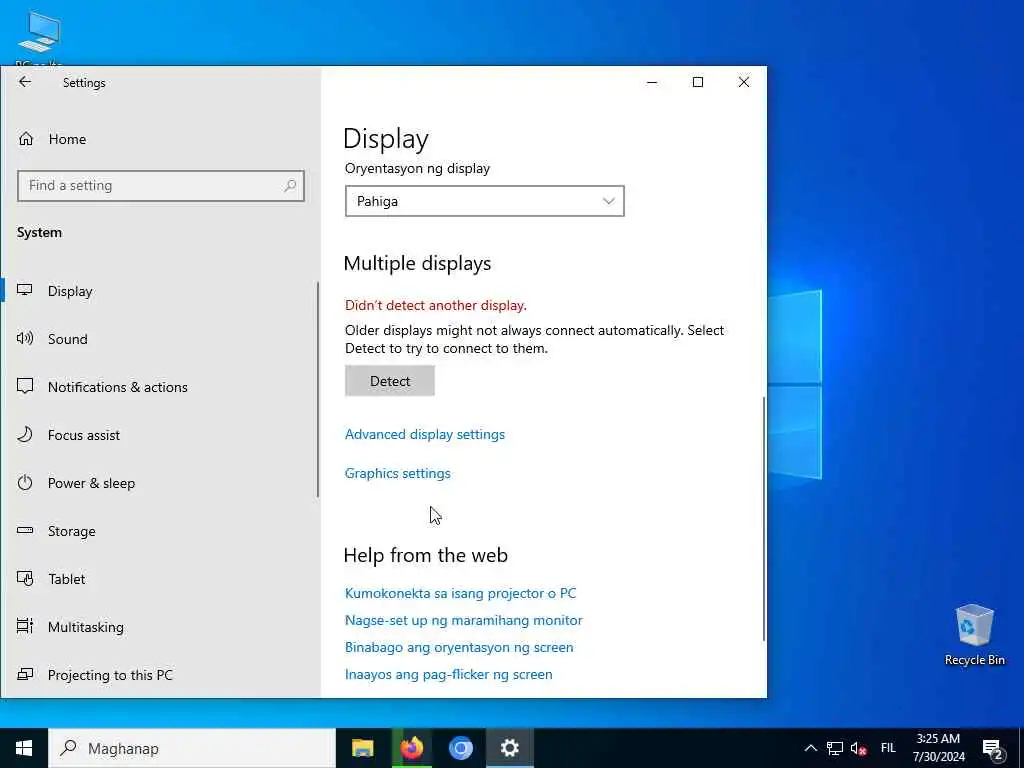Launch Firefox from the taskbar
This screenshot has height=768, width=1024.
coord(411,748)
